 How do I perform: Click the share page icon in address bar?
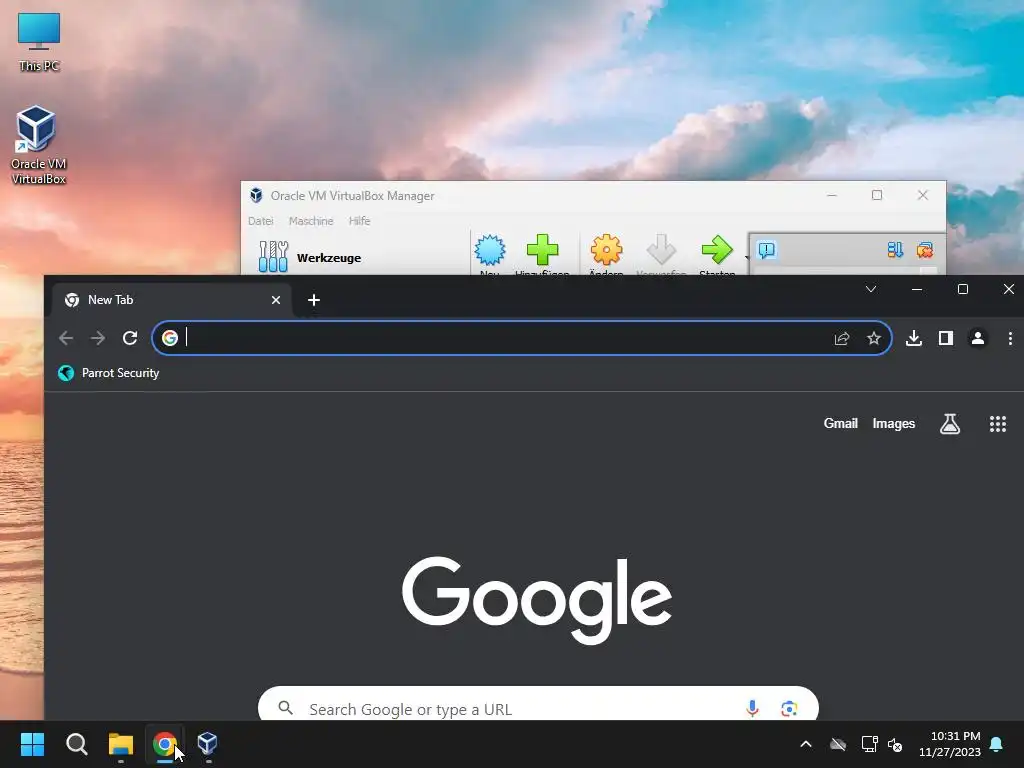click(842, 338)
